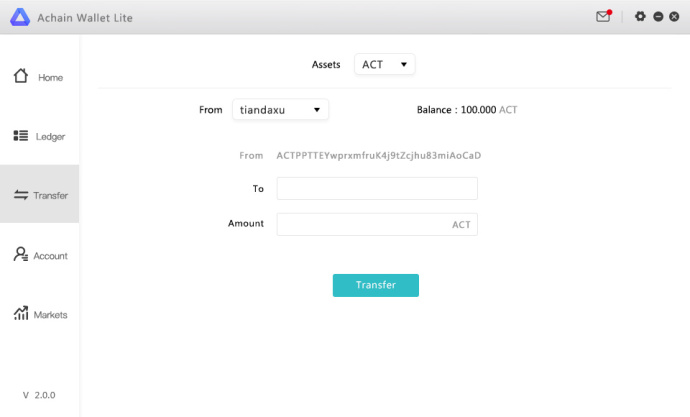
Task: Open the Account tab label
Action: (51, 256)
